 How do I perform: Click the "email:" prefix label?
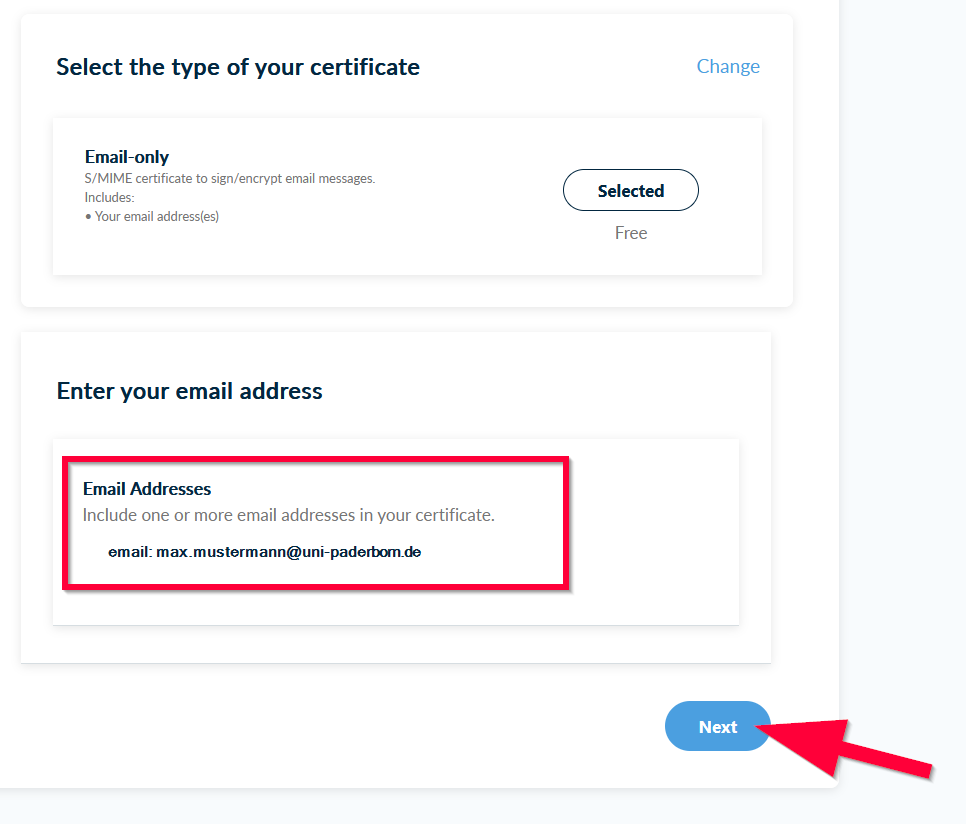click(130, 551)
